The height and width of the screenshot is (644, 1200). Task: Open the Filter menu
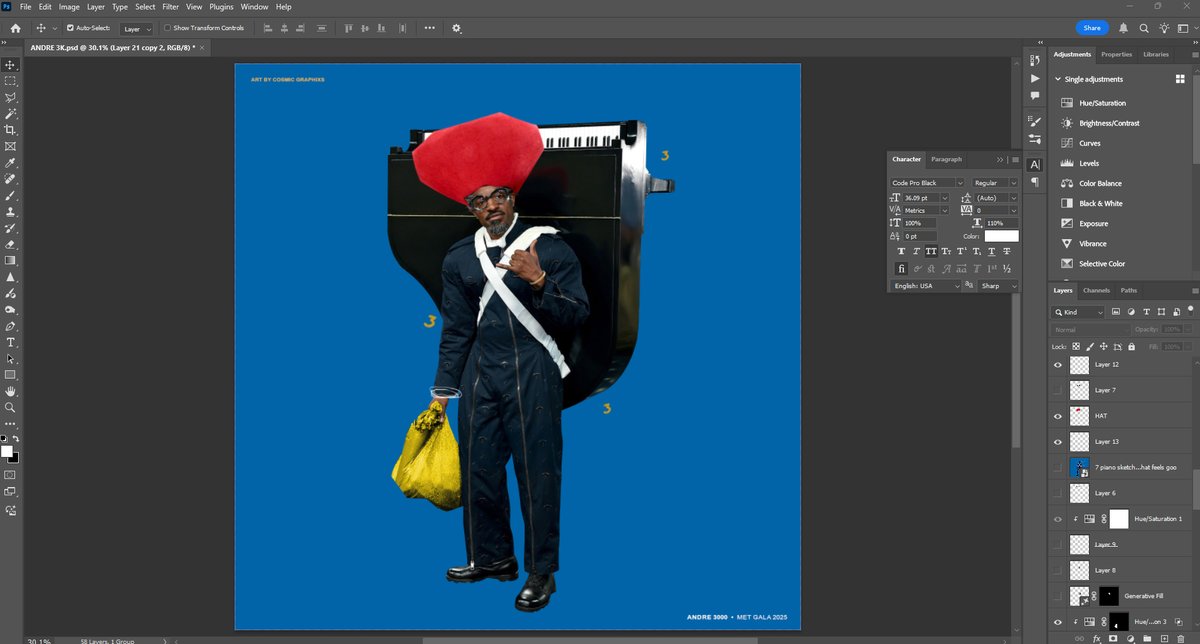(170, 6)
